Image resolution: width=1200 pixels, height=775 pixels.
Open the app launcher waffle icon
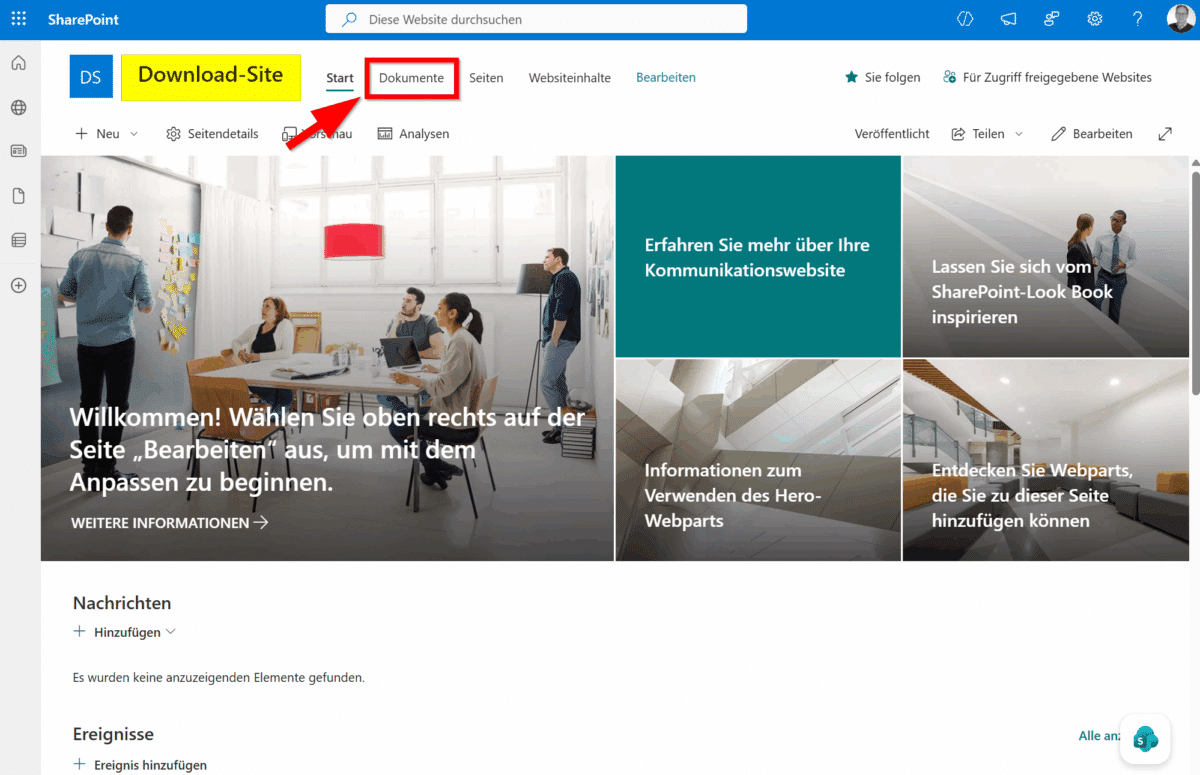pos(19,19)
